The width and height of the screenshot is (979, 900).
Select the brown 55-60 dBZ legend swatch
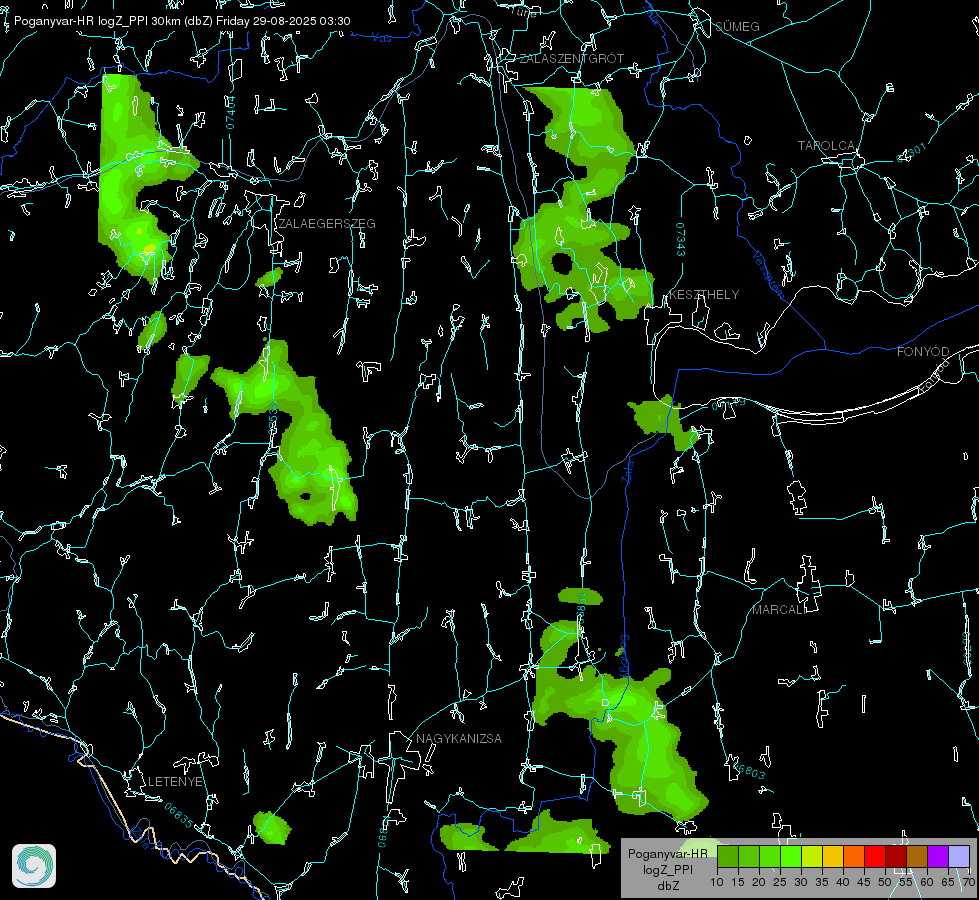(x=917, y=856)
